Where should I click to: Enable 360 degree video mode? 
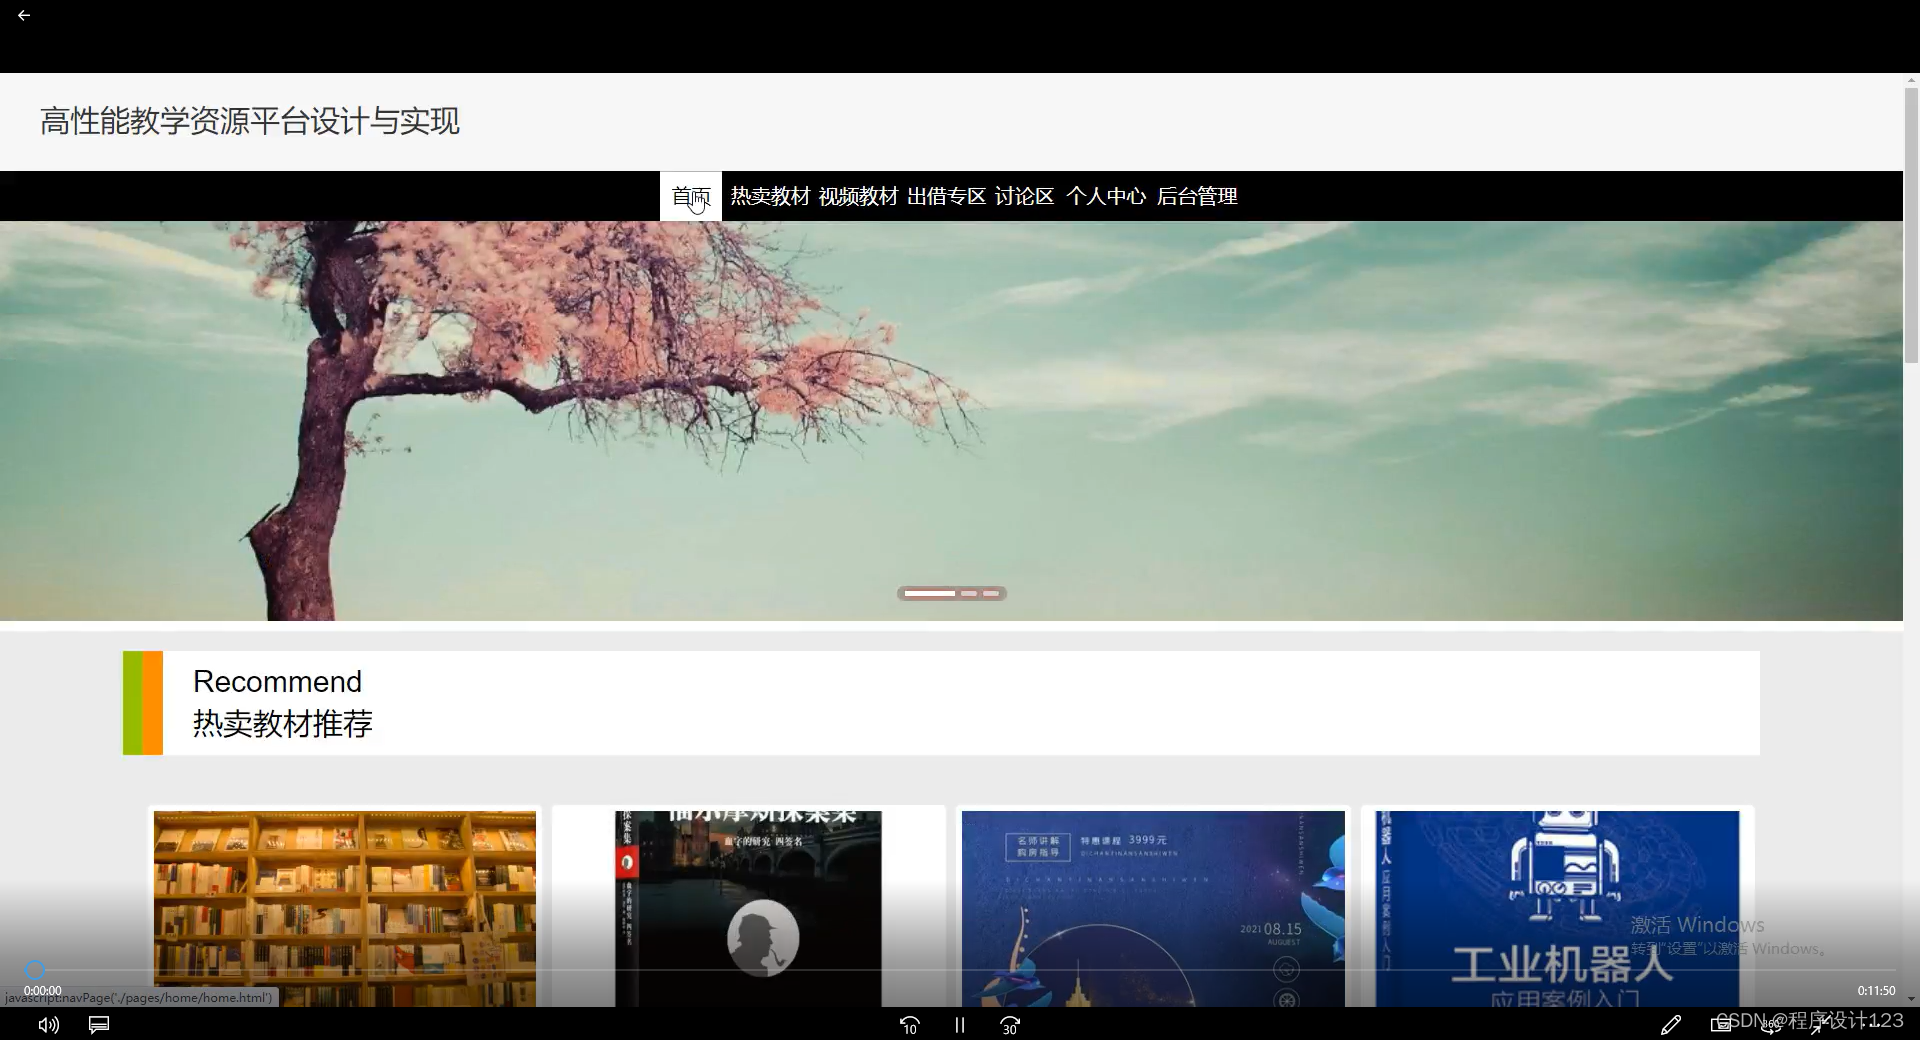coord(1771,1025)
